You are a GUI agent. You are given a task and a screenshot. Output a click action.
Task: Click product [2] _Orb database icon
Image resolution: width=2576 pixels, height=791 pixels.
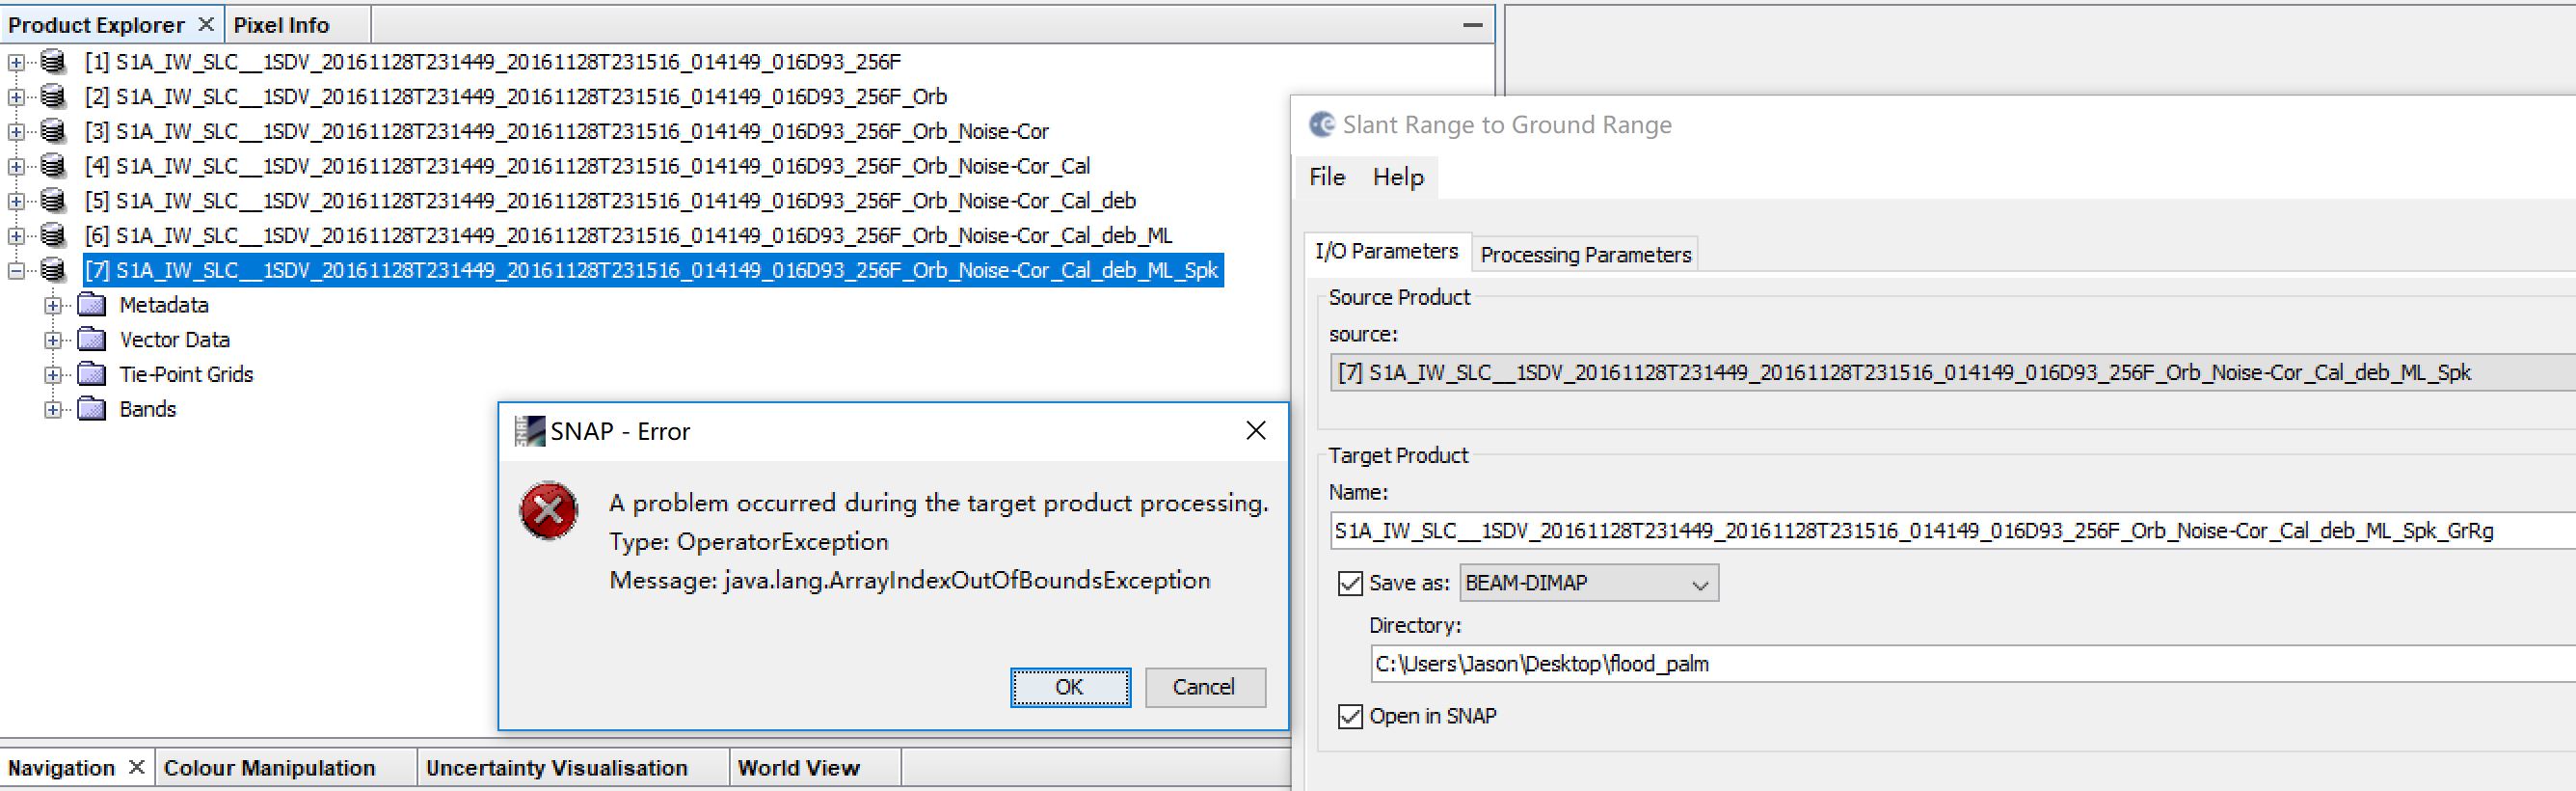pyautogui.click(x=53, y=97)
